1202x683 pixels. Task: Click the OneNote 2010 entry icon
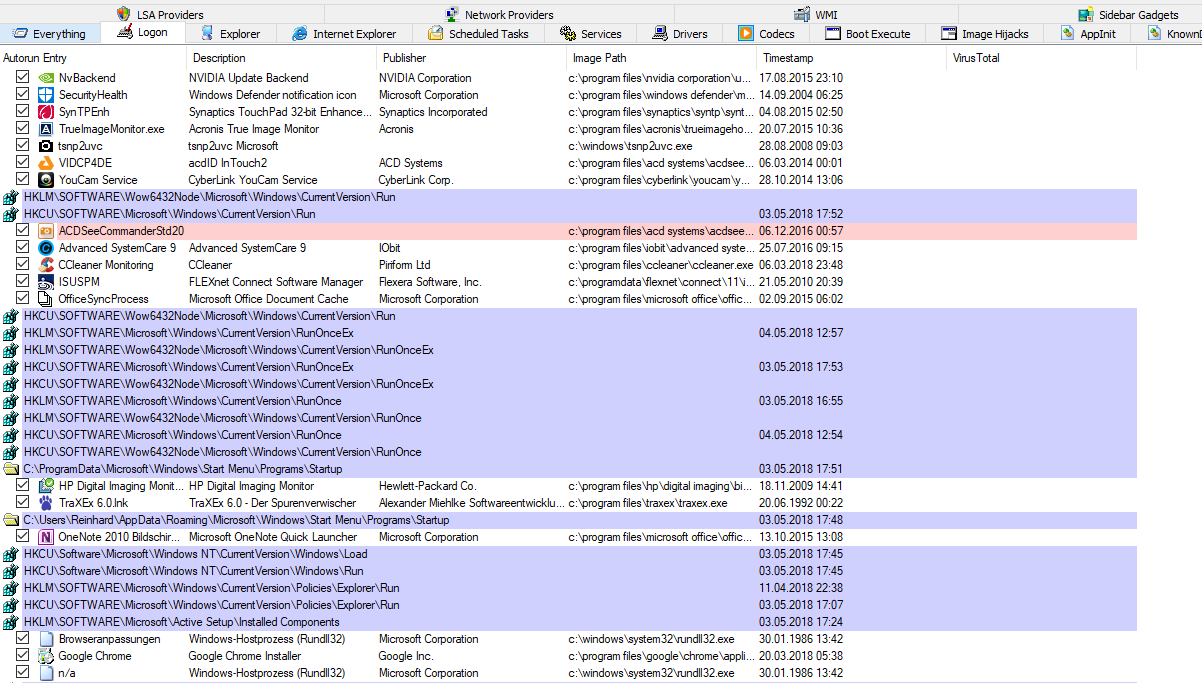pyautogui.click(x=46, y=537)
